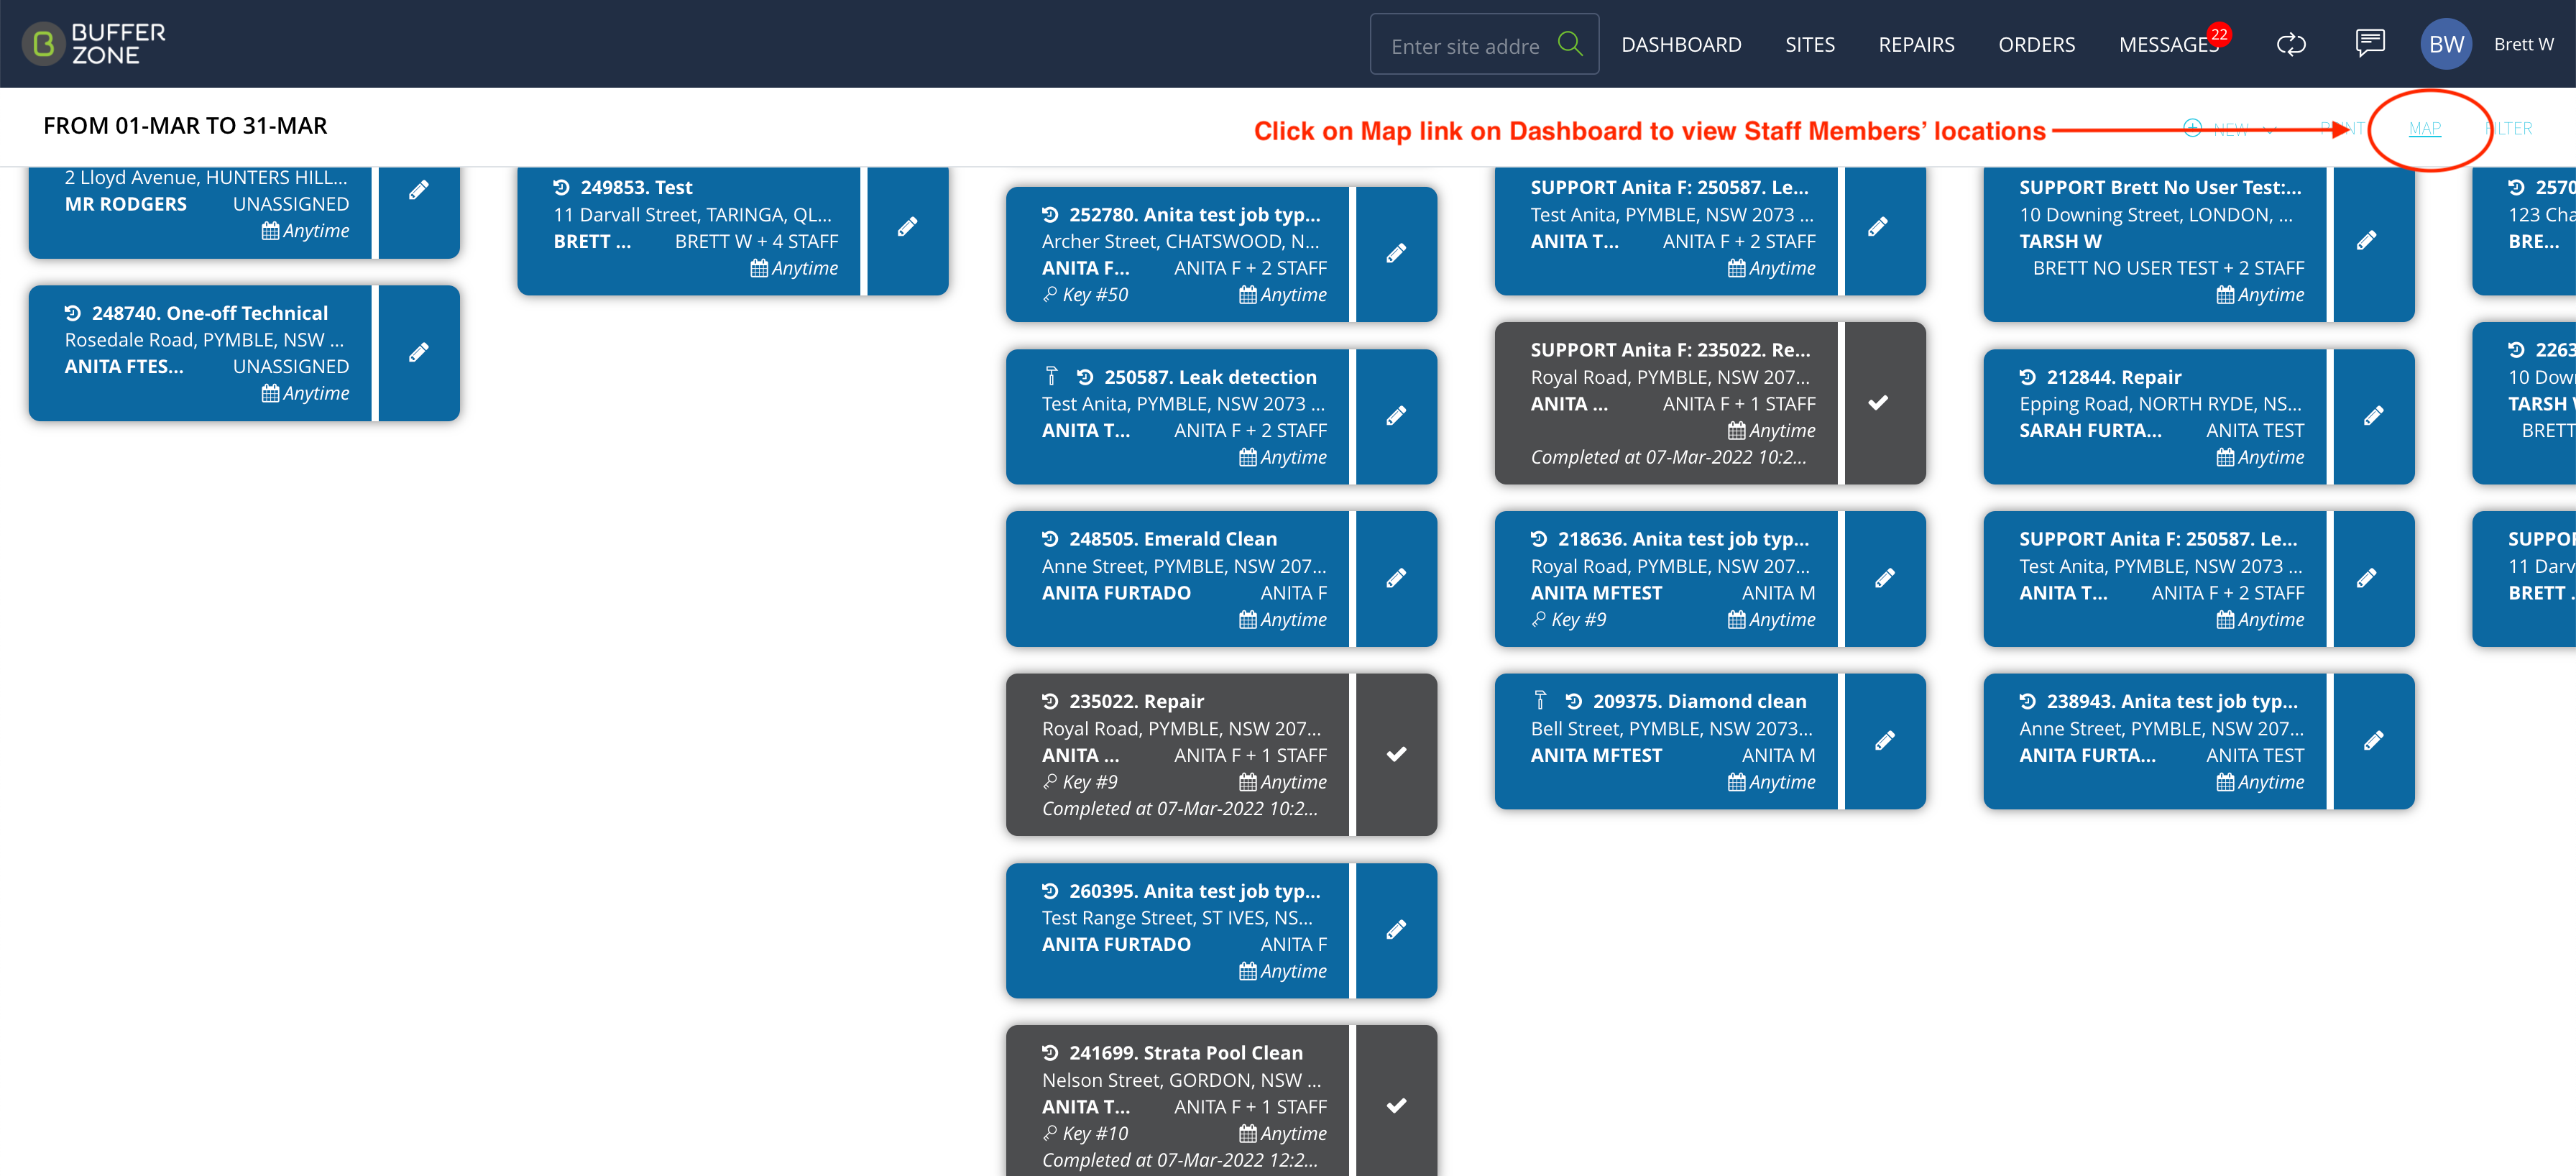Edit SUPPORT Brett No User Test job
The image size is (2576, 1176).
pos(2366,240)
